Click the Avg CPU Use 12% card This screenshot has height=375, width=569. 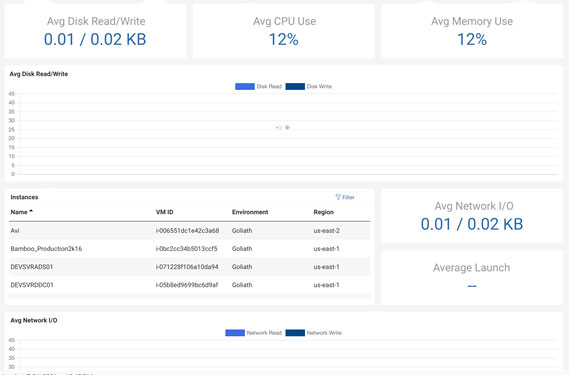click(x=284, y=31)
